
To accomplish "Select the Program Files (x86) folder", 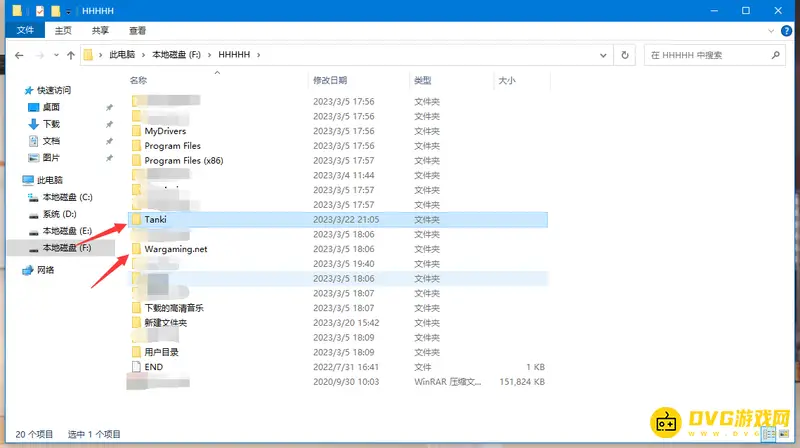I will 184,161.
